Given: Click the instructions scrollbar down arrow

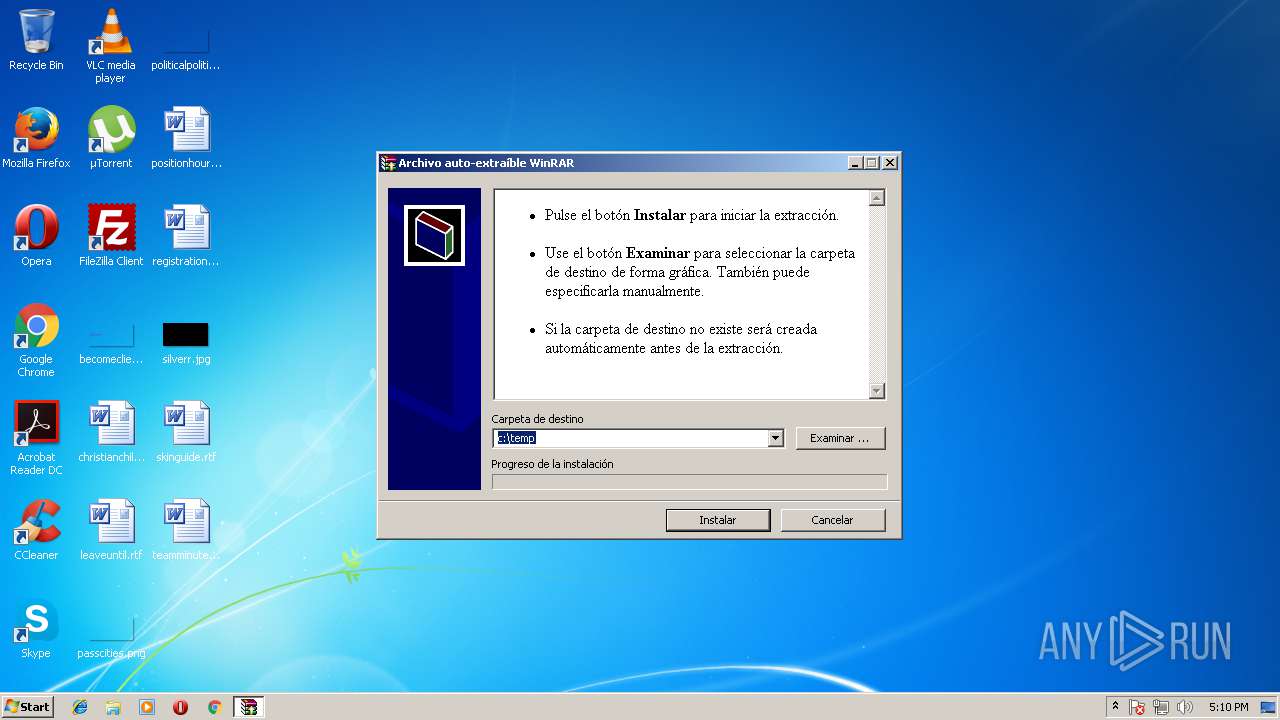Looking at the screenshot, I should coord(877,391).
